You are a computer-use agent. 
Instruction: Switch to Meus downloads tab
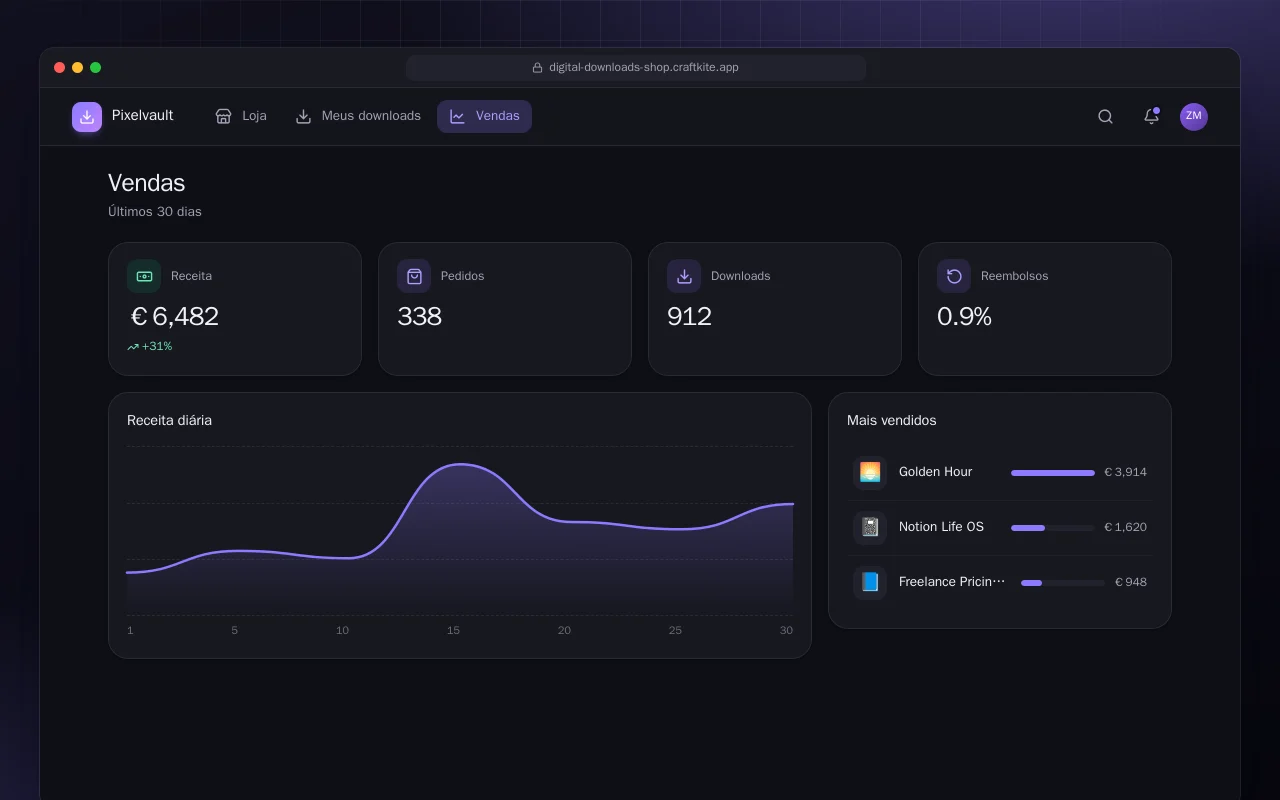(x=358, y=116)
